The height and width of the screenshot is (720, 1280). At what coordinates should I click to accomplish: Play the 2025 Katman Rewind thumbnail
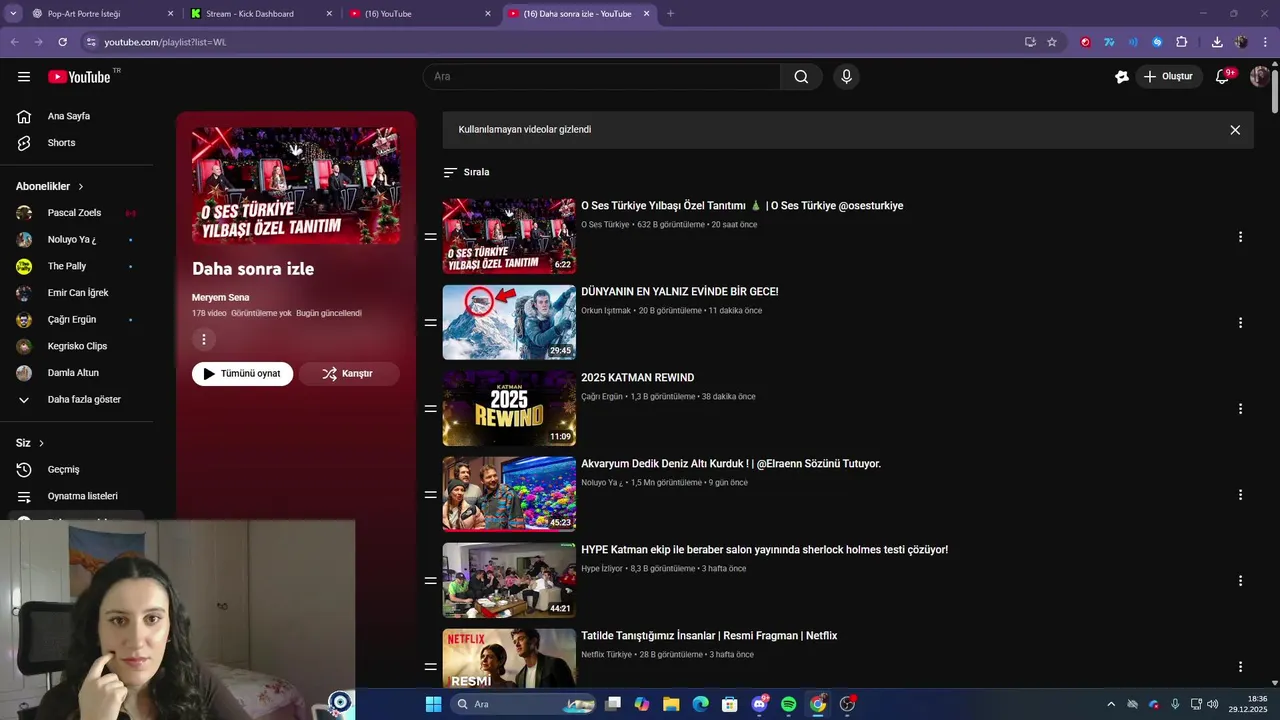[x=509, y=408]
